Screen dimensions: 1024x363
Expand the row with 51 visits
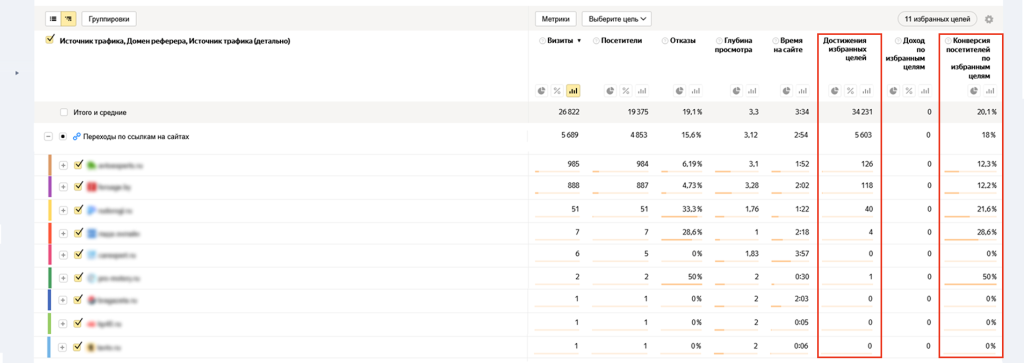(63, 211)
